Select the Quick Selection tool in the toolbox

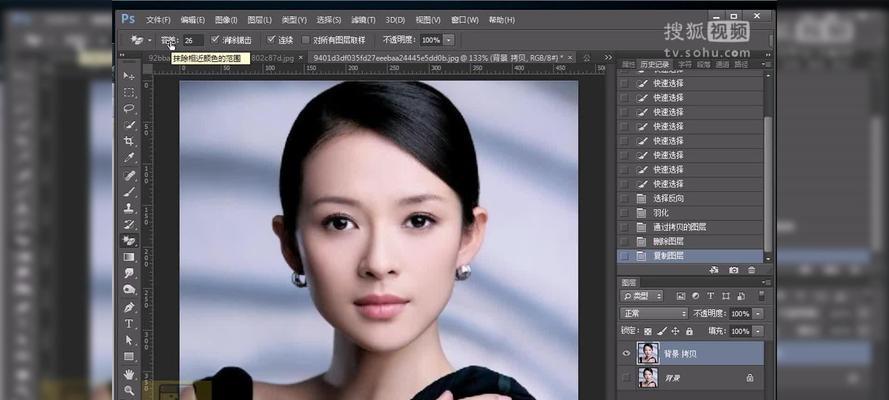(129, 125)
